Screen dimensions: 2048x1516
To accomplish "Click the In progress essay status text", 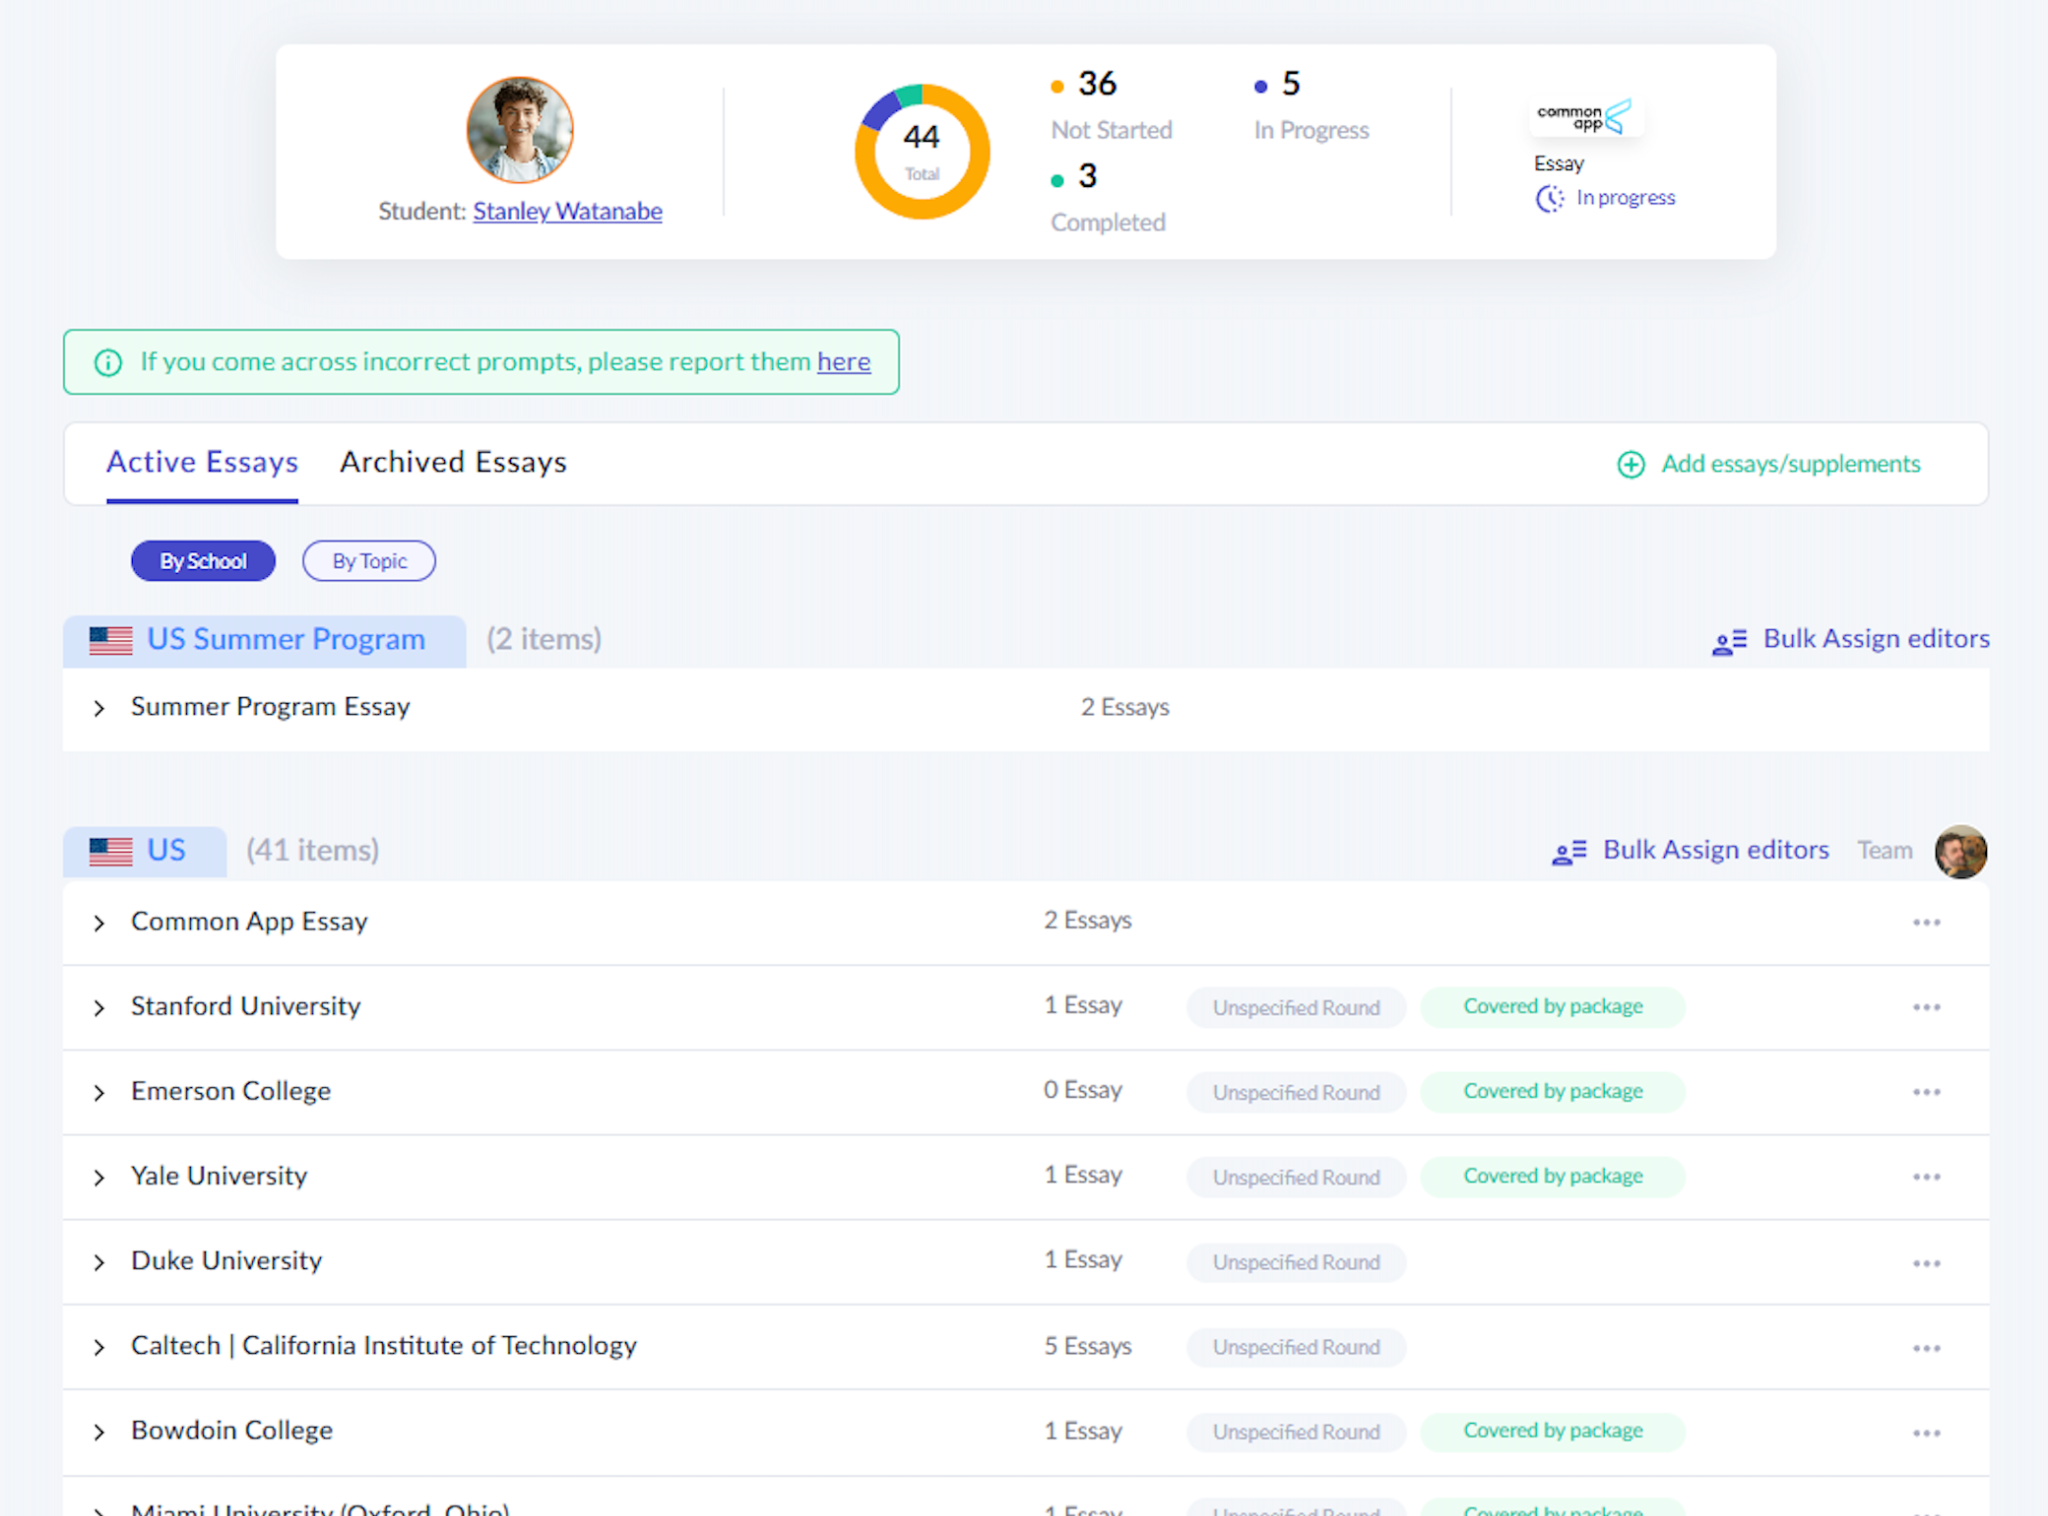I will click(1625, 198).
